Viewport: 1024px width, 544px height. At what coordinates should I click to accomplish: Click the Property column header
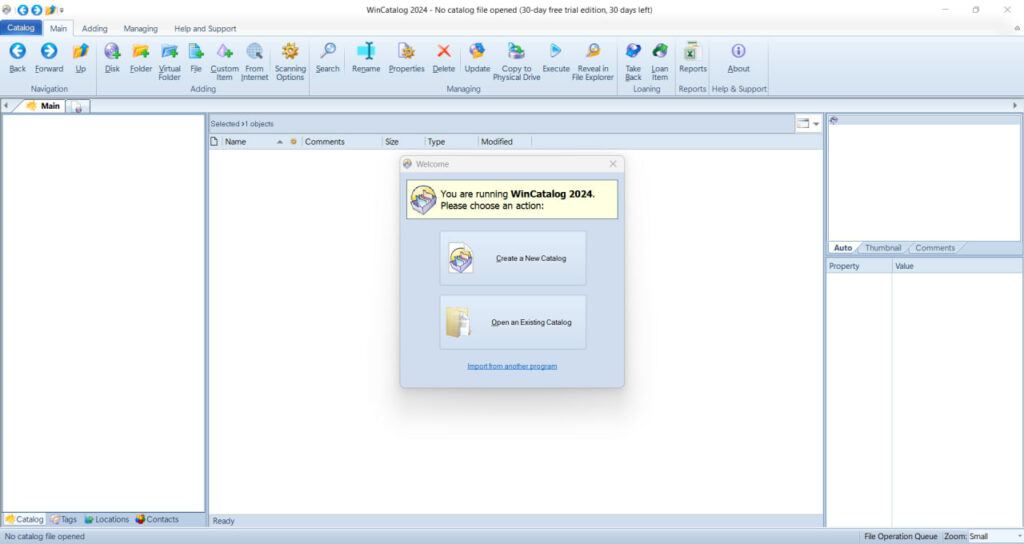pos(859,266)
